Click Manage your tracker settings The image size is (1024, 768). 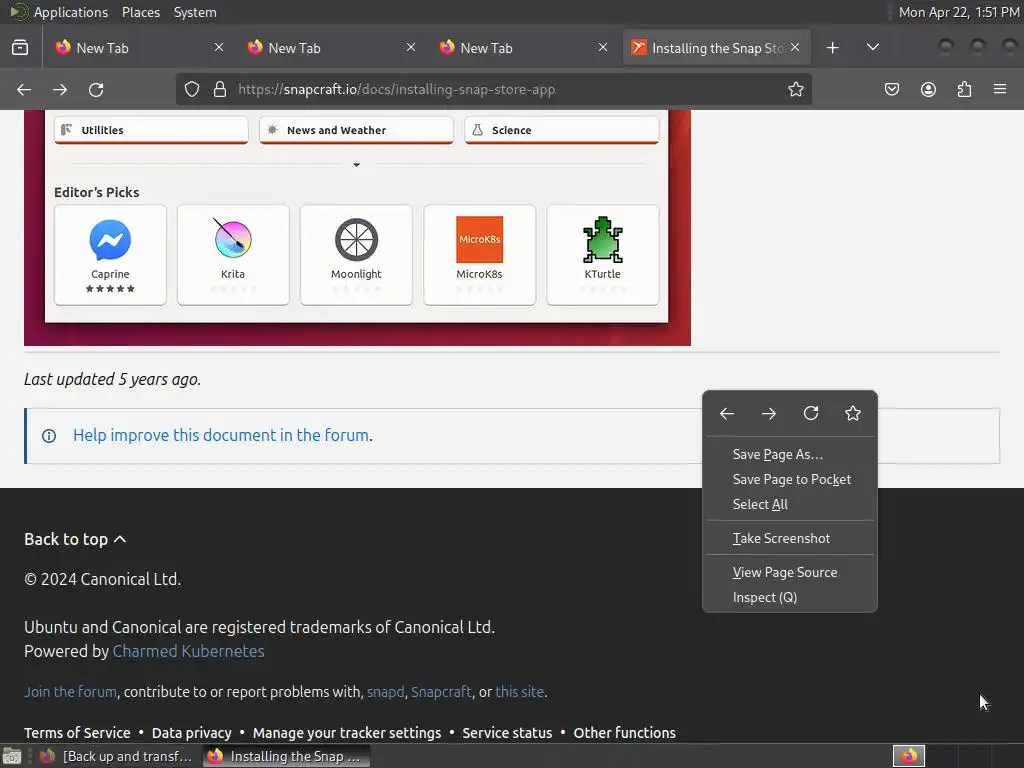point(347,733)
